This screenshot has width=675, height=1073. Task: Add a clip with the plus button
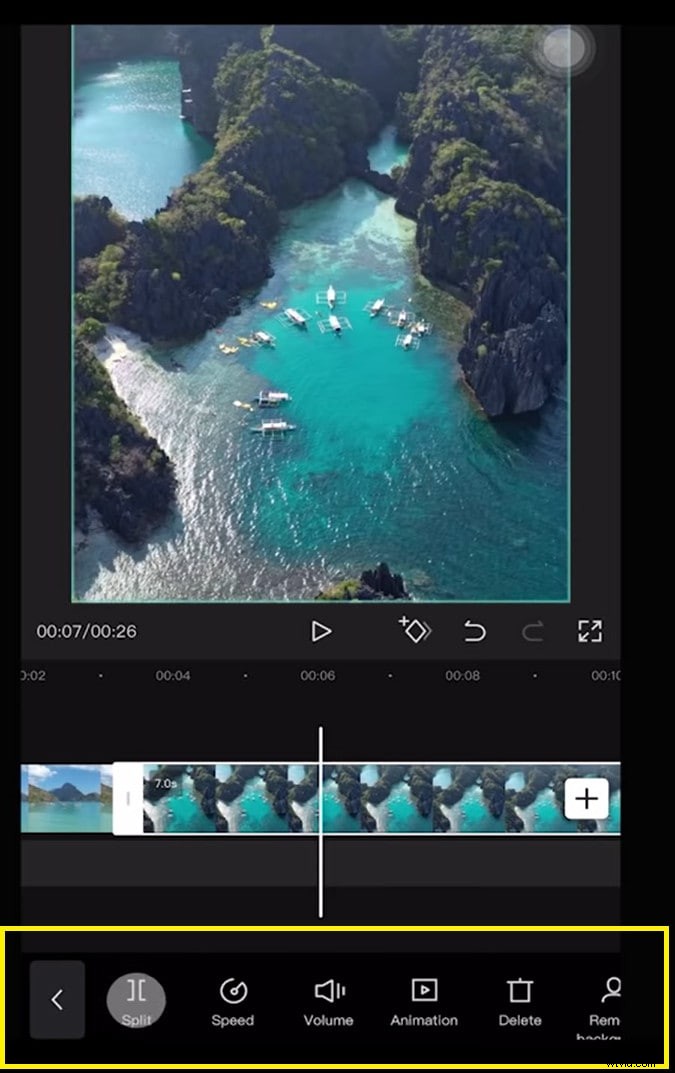coord(587,798)
